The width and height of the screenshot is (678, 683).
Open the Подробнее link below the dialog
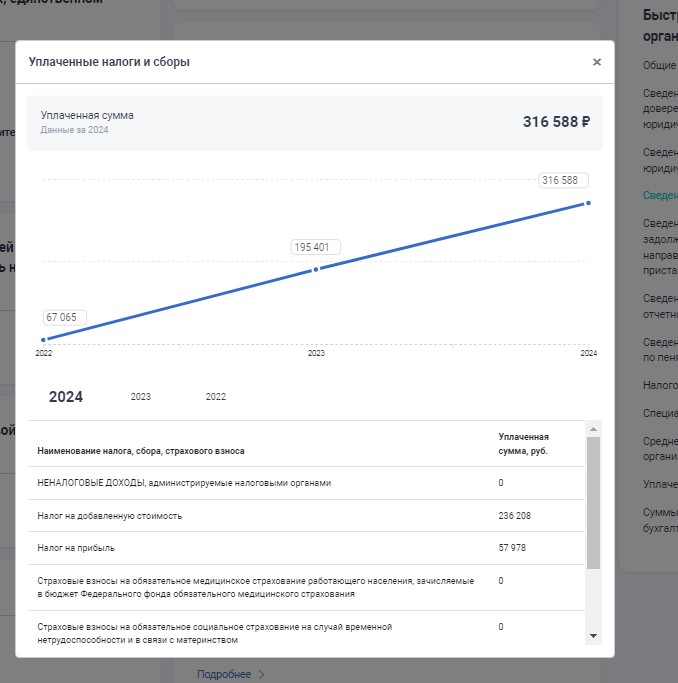(x=224, y=674)
